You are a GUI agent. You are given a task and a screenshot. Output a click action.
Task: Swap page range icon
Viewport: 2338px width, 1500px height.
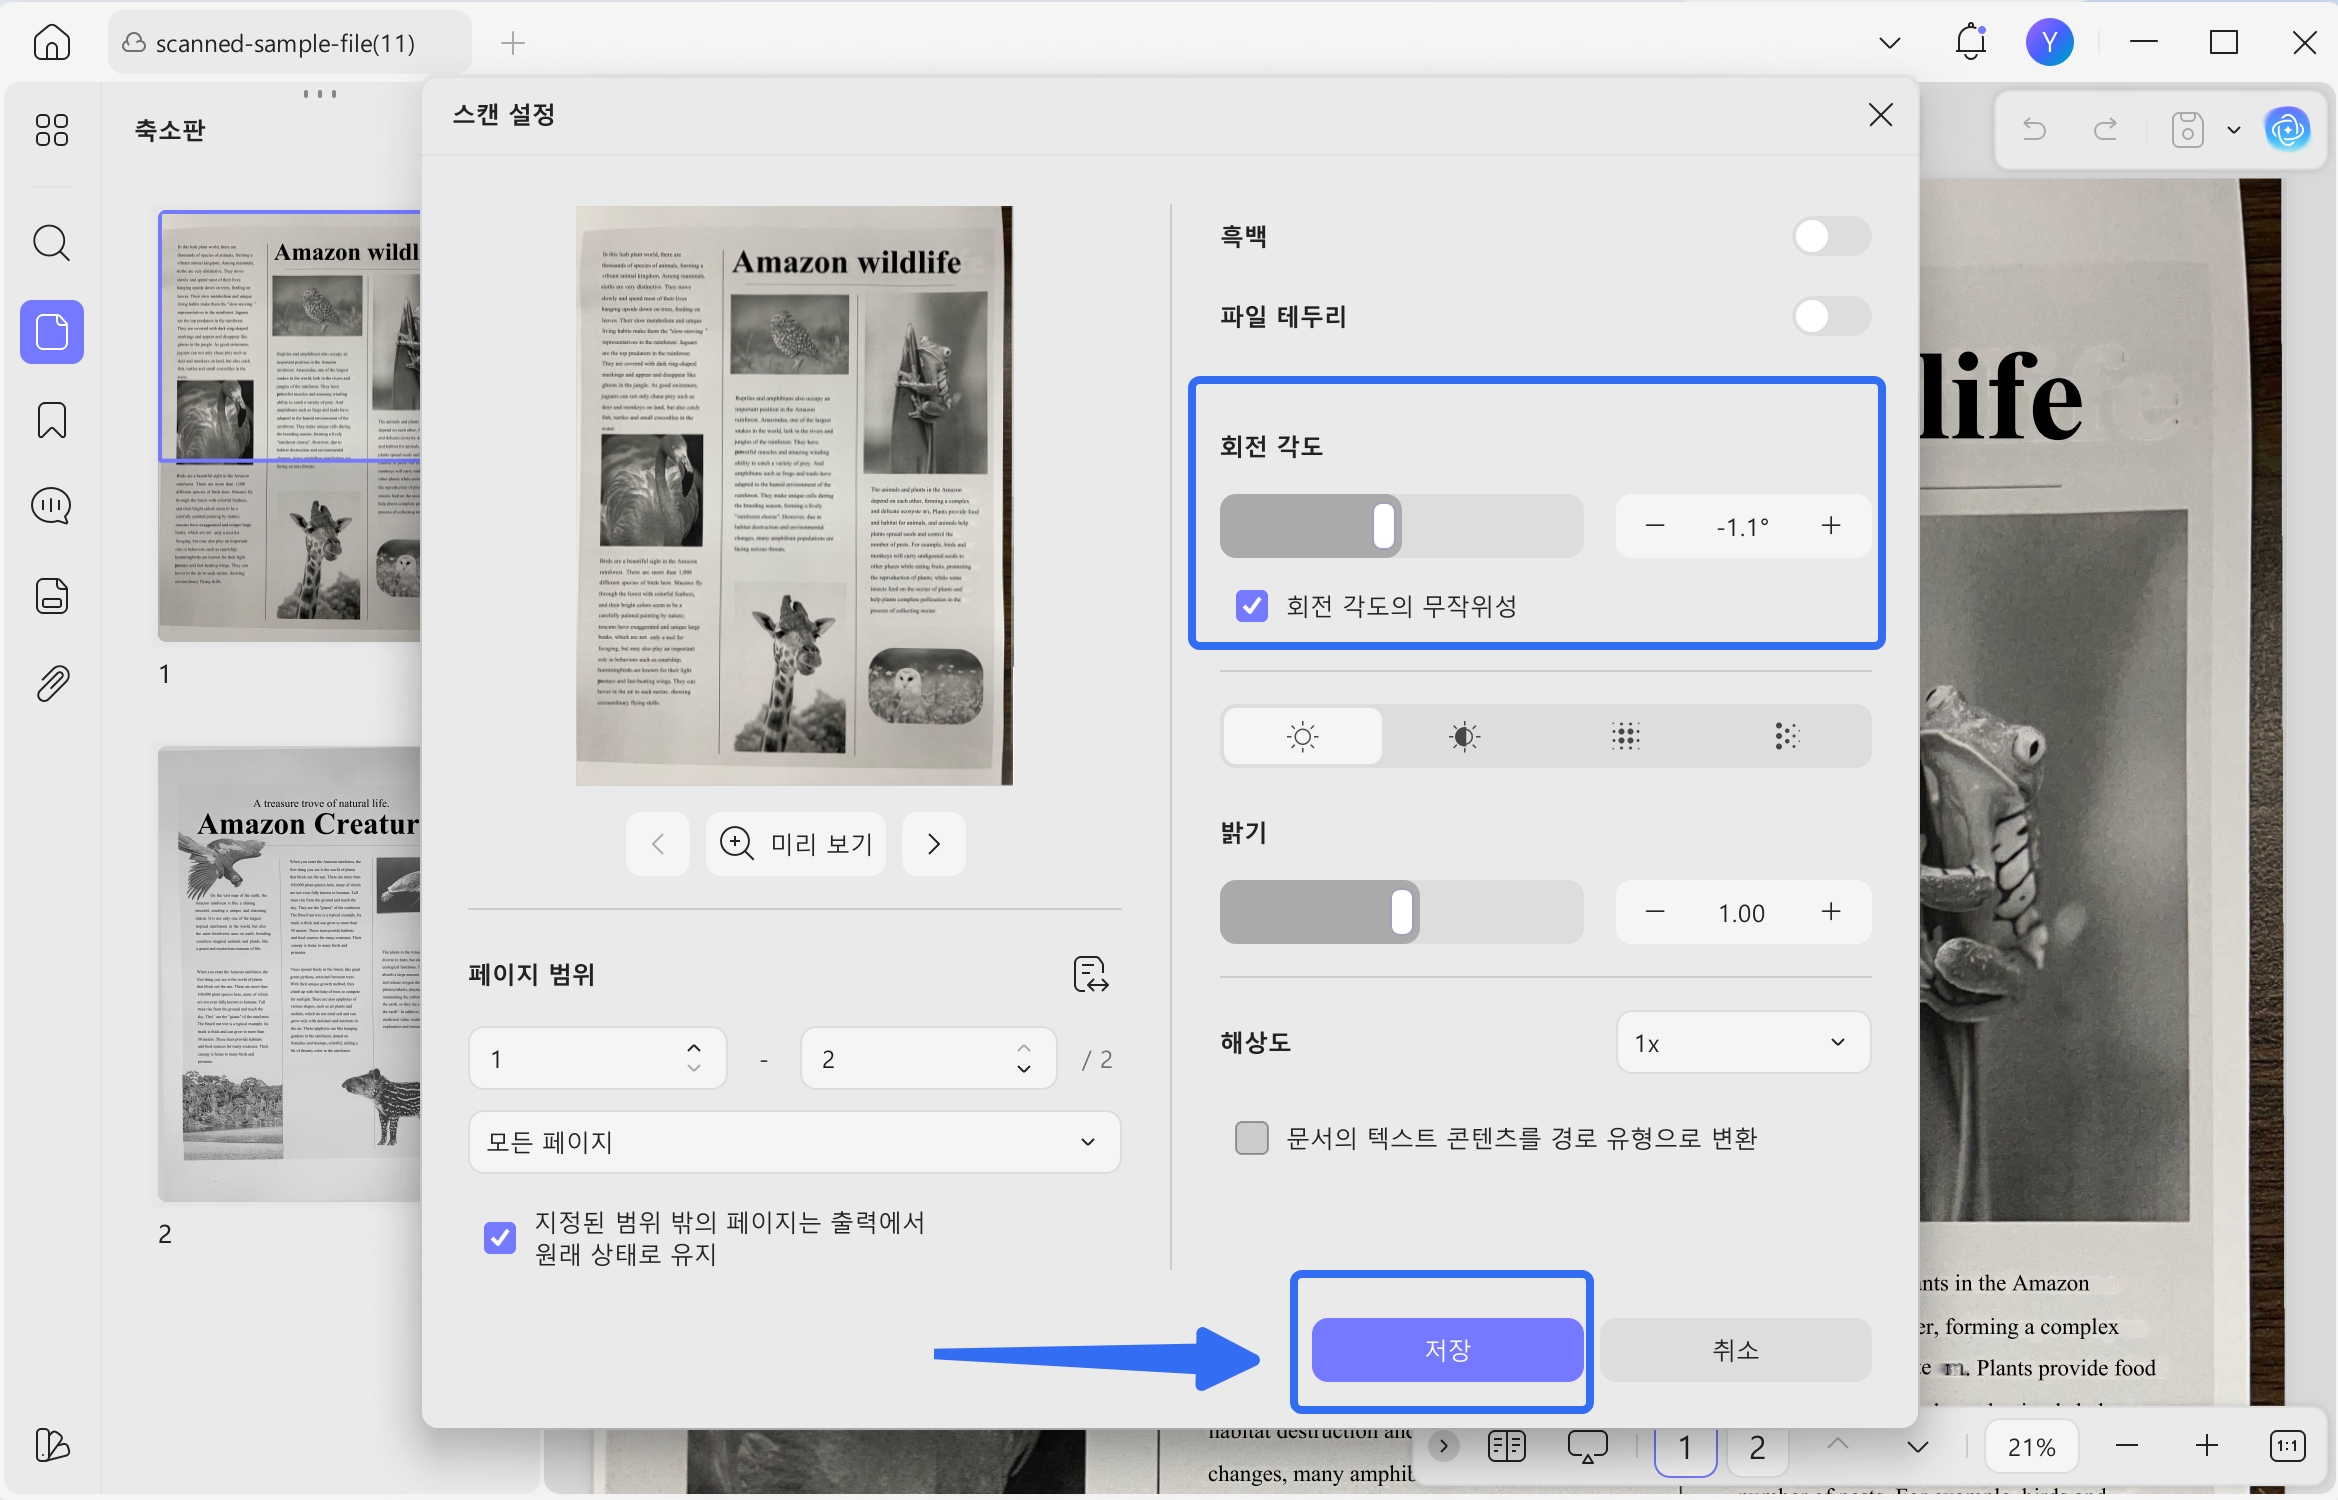click(x=1091, y=974)
